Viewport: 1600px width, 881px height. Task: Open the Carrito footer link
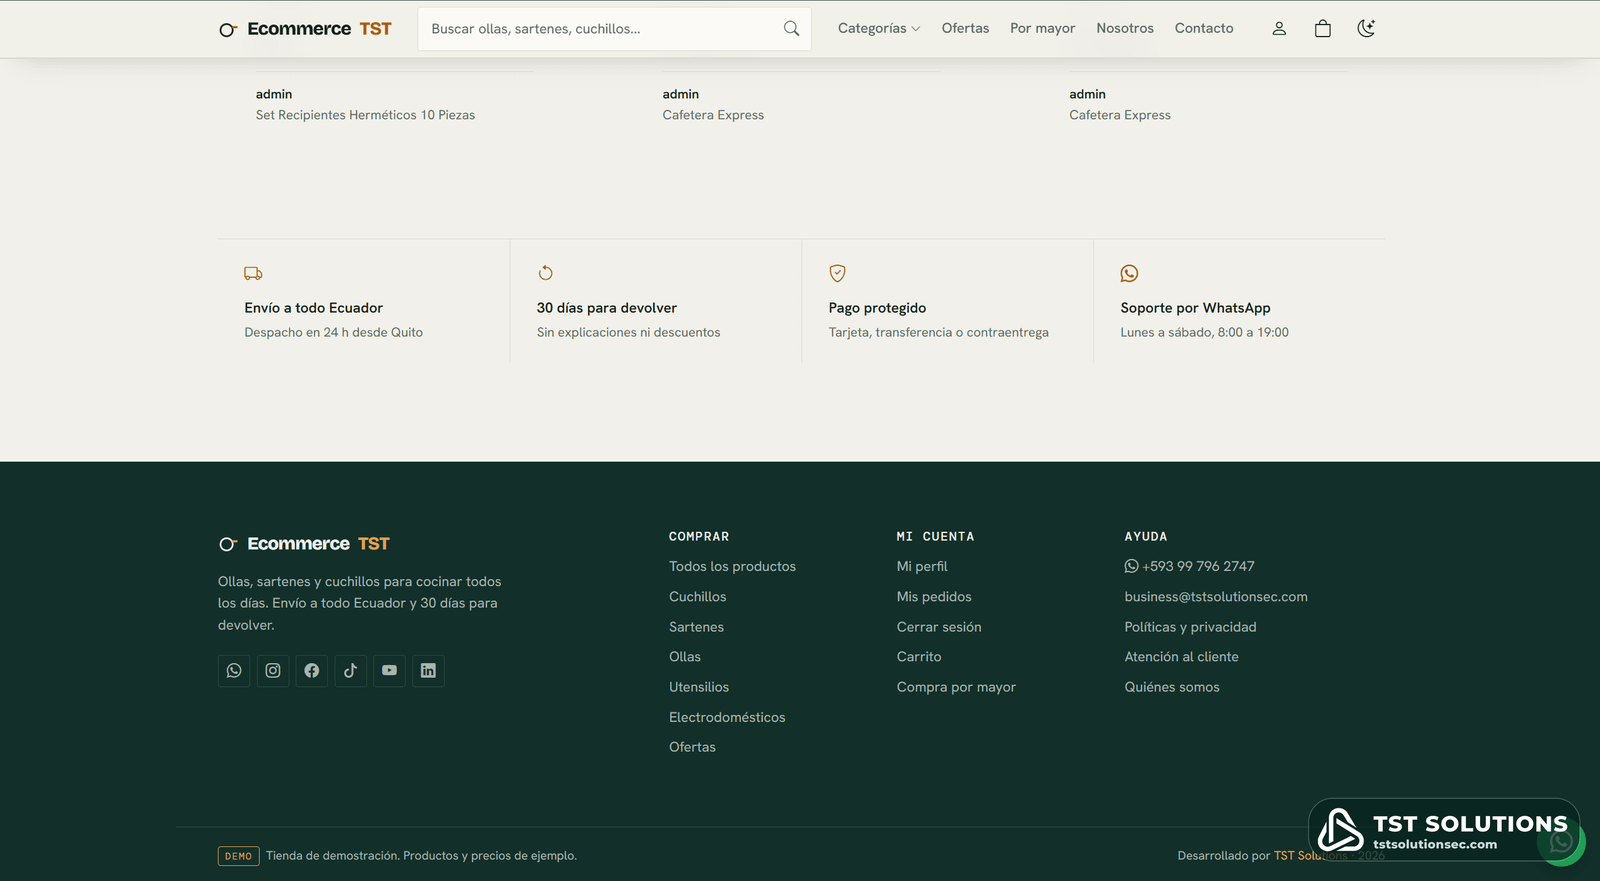click(x=919, y=657)
